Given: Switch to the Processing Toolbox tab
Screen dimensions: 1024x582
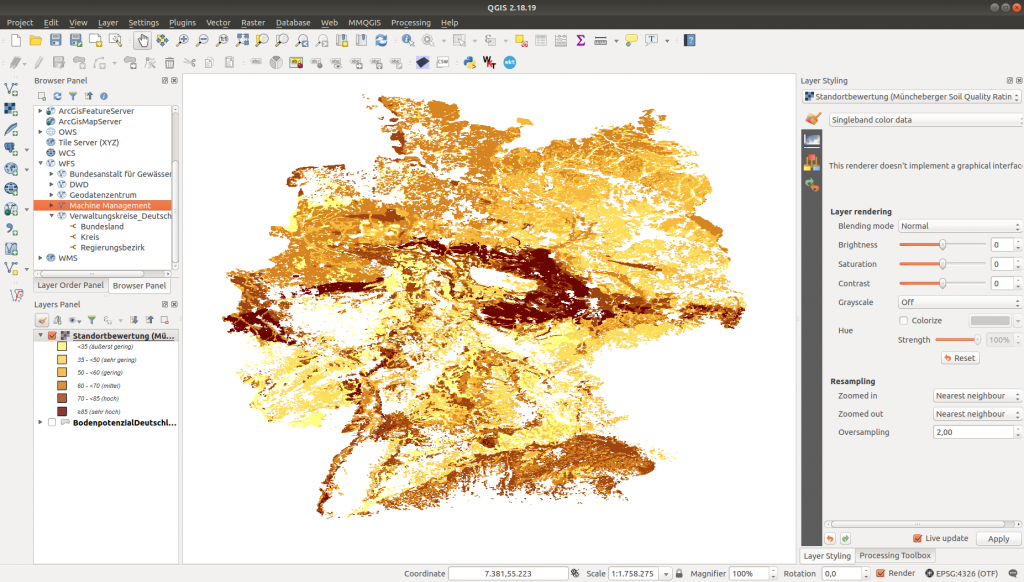Looking at the screenshot, I should 894,555.
